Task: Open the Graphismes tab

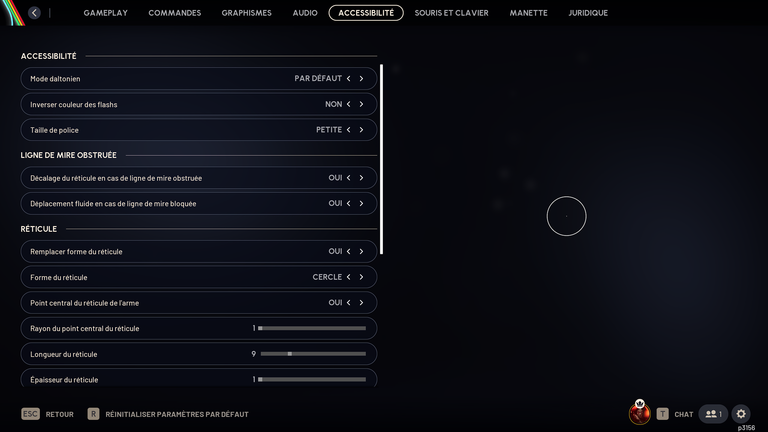Action: (246, 13)
